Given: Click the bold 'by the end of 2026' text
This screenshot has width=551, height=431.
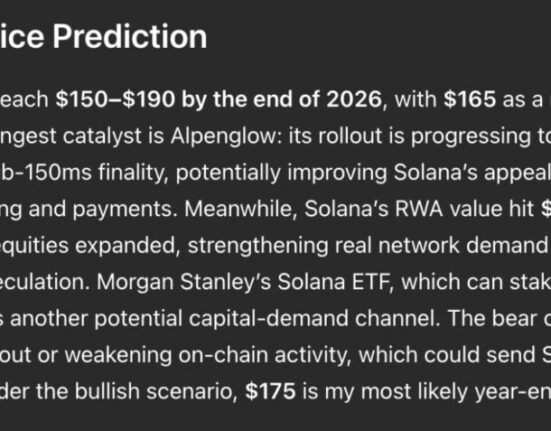Looking at the screenshot, I should 281,99.
